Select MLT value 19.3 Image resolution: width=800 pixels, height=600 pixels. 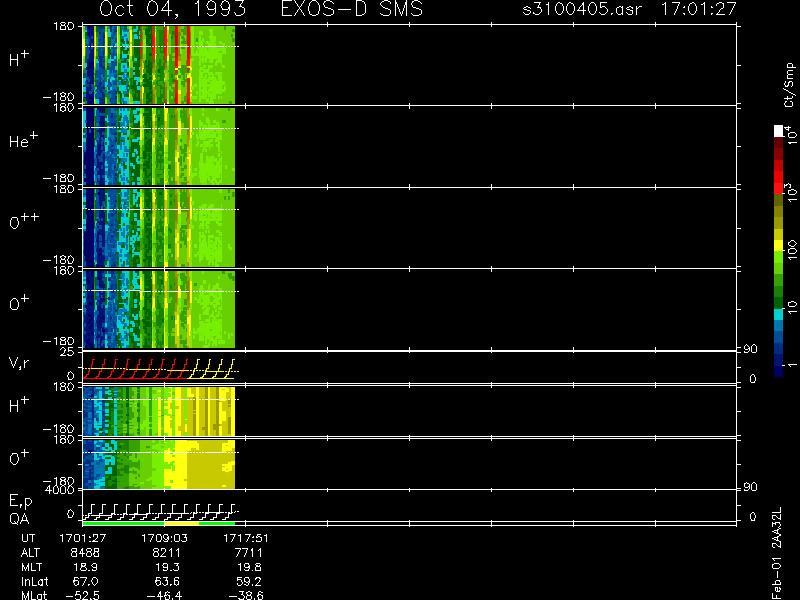169,567
